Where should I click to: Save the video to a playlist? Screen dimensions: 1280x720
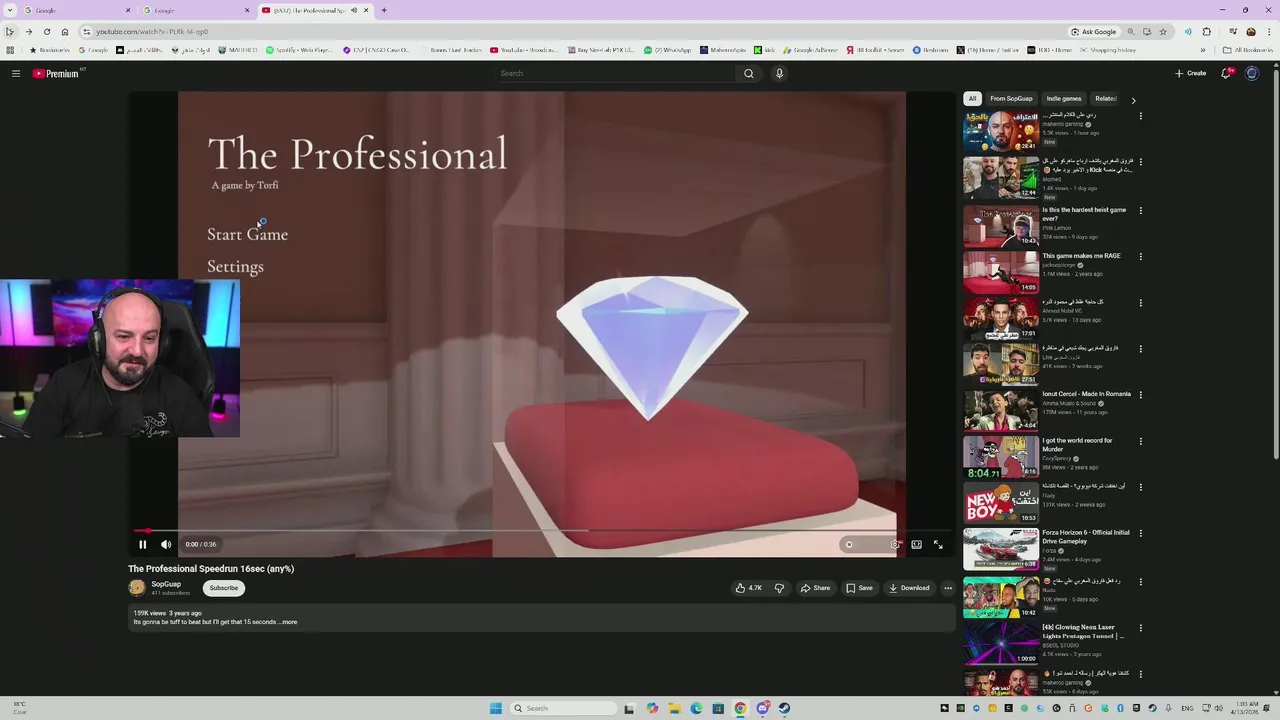pos(859,588)
